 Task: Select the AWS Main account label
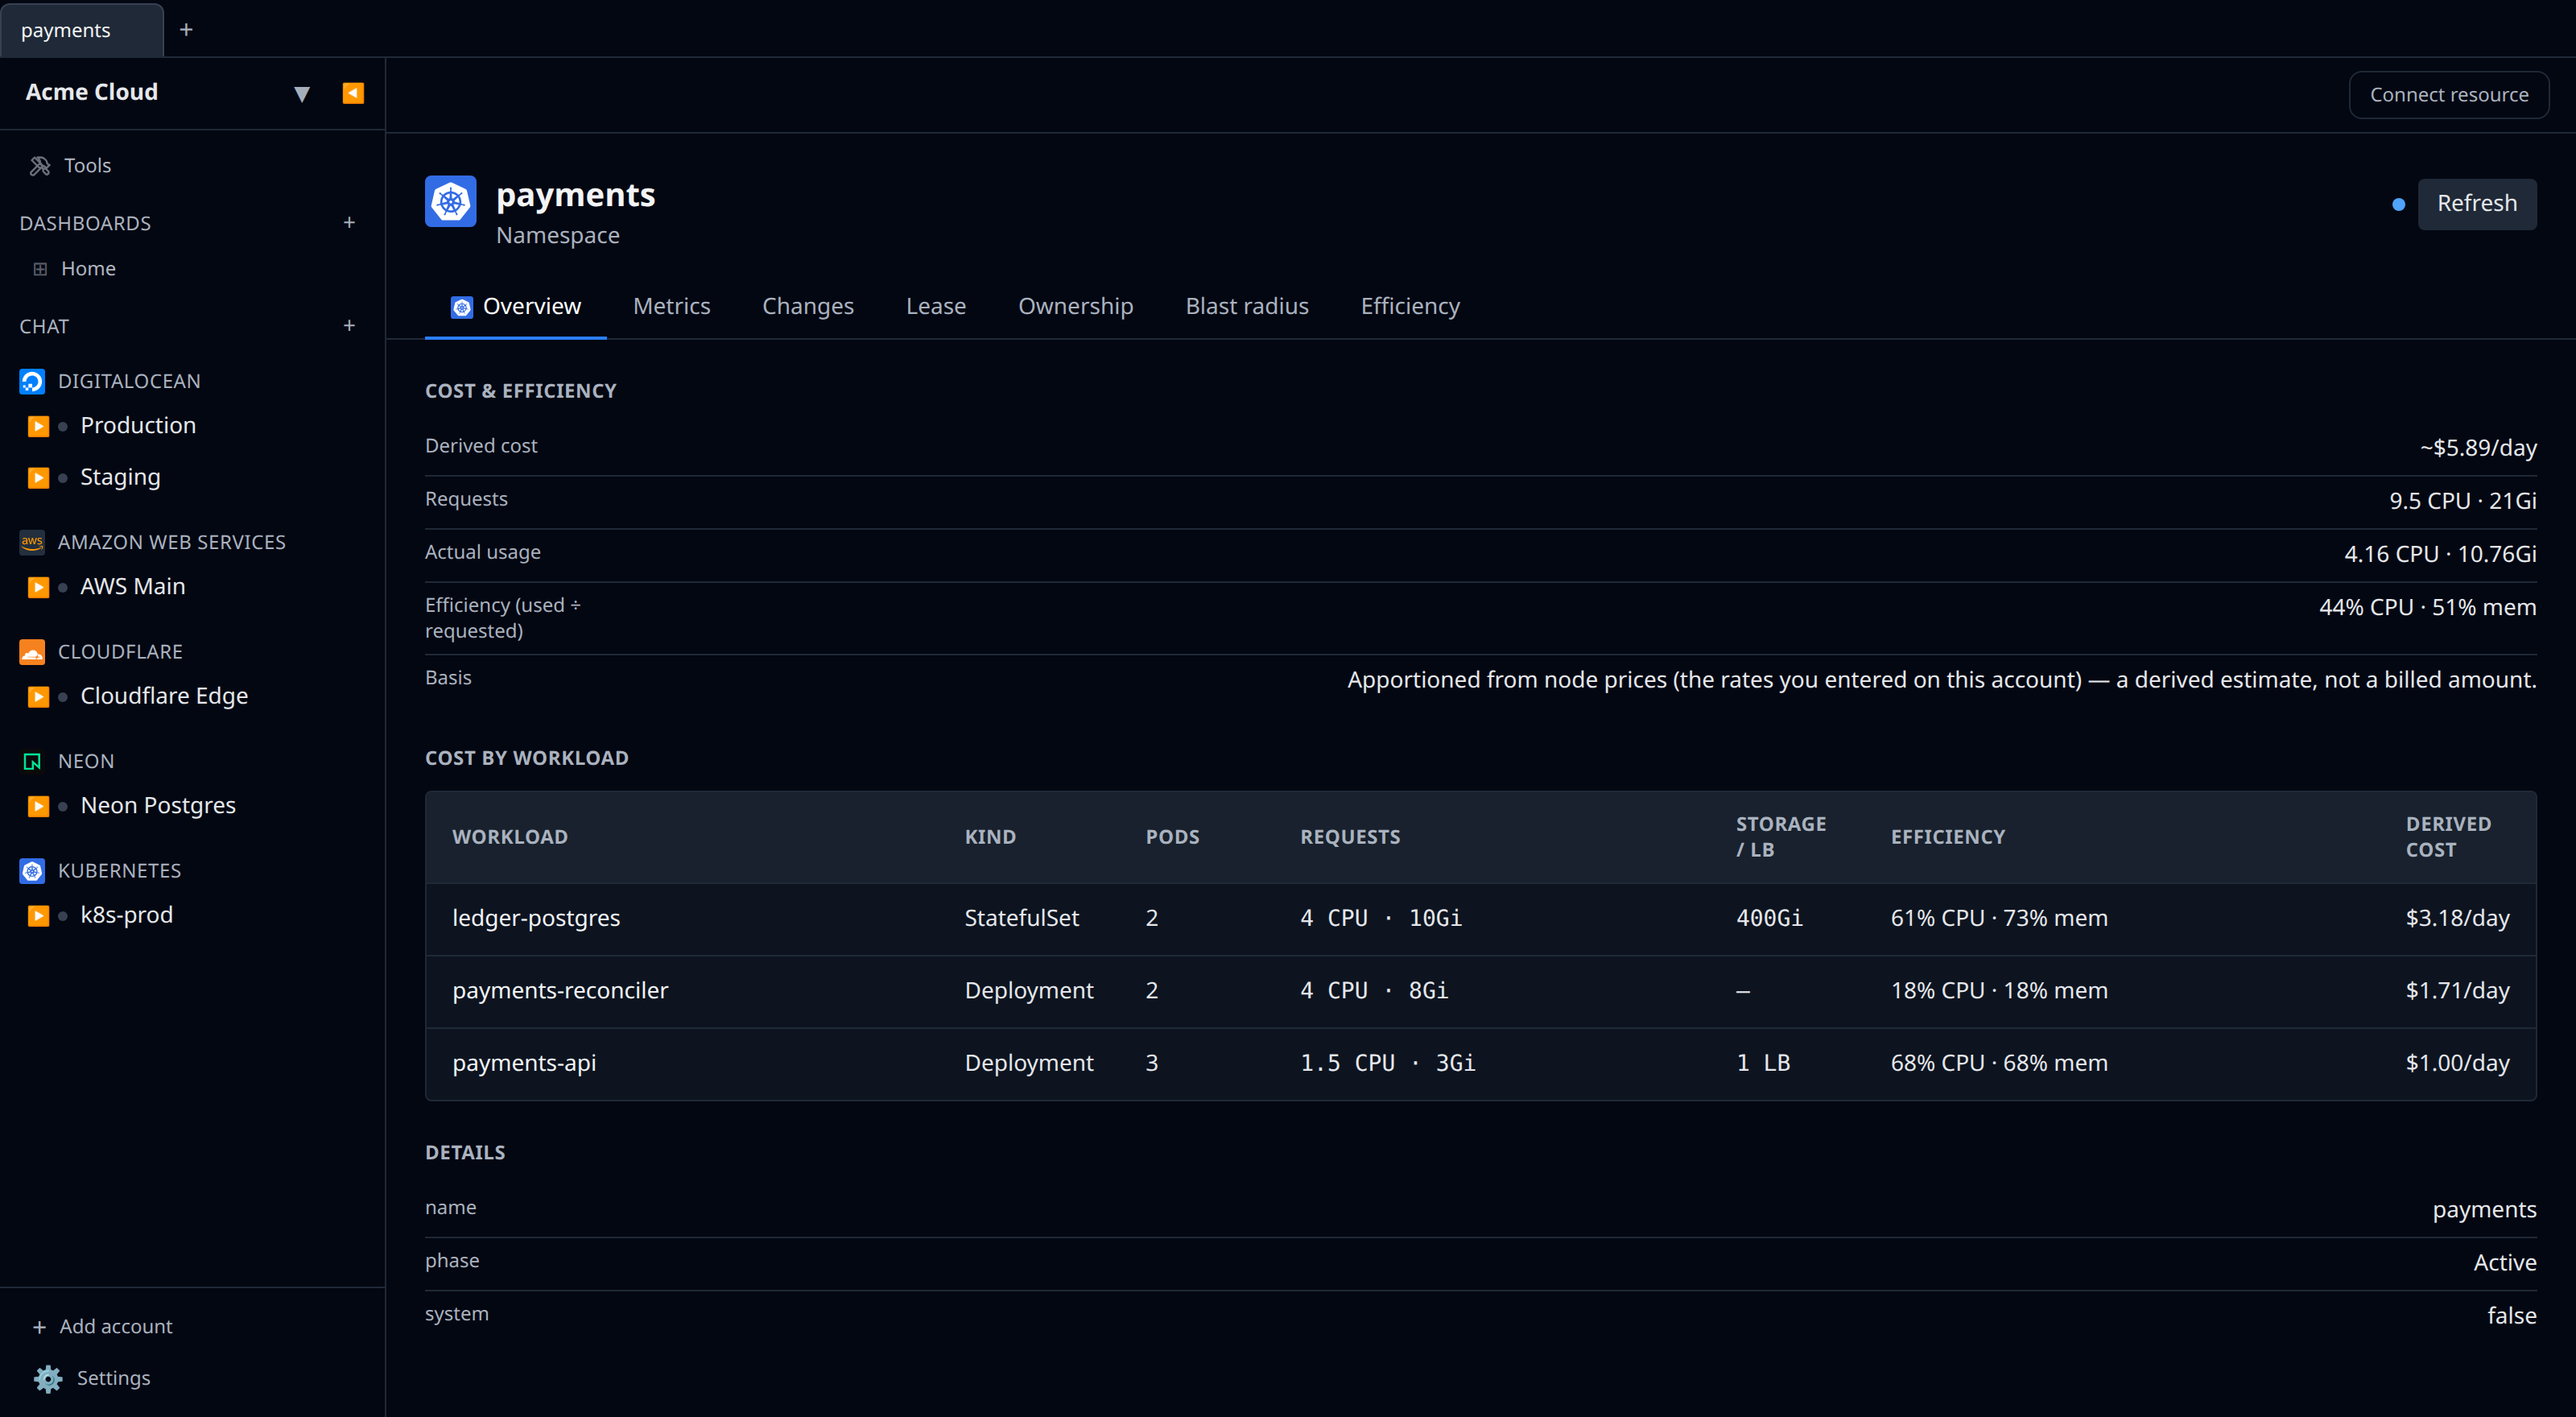point(133,586)
